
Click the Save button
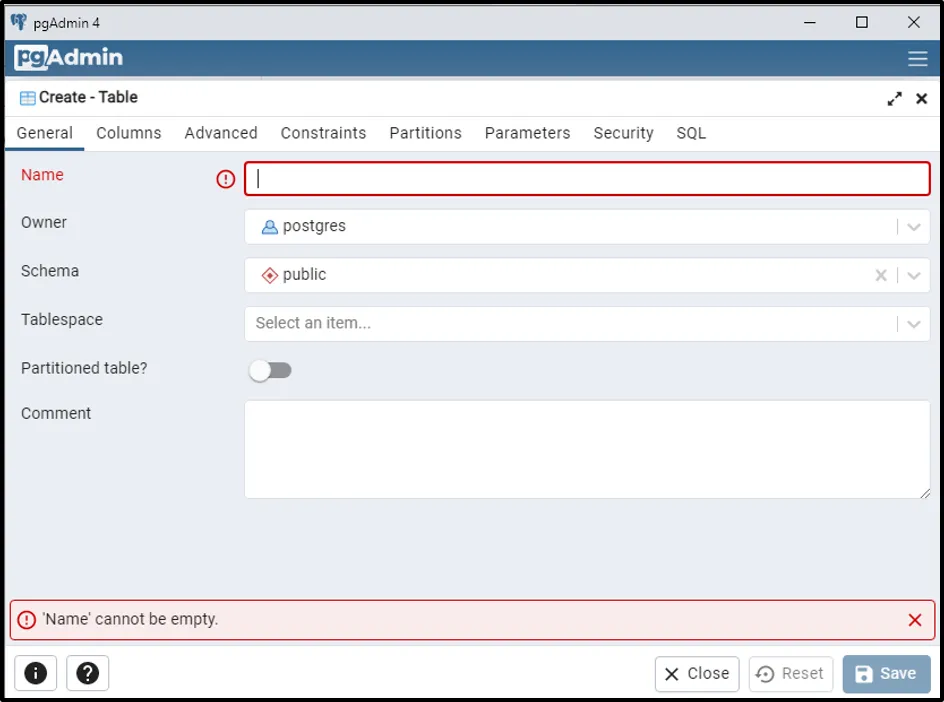[x=886, y=674]
